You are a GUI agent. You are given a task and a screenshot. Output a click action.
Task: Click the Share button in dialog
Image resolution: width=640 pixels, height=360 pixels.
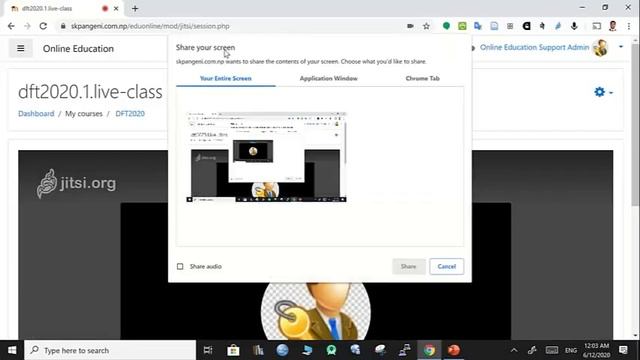[409, 267]
